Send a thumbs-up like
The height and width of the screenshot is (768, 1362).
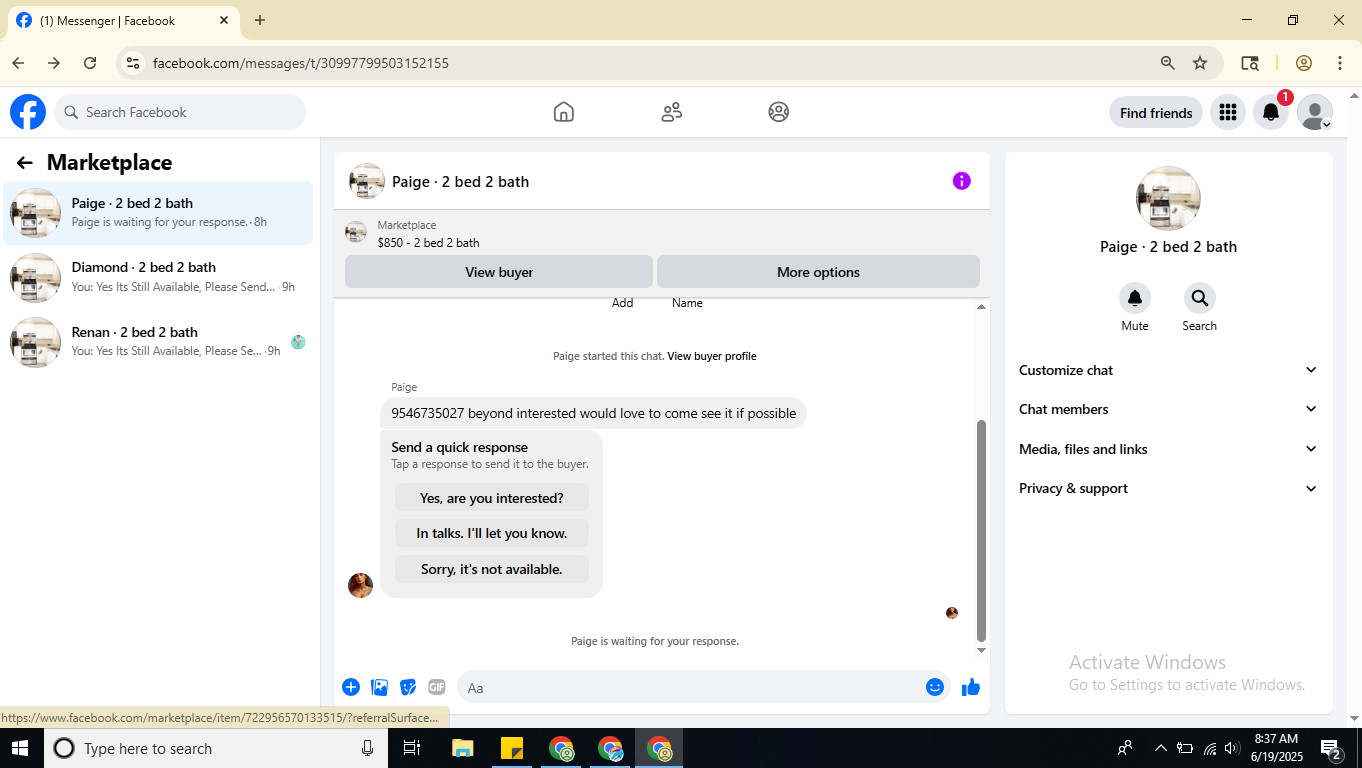pyautogui.click(x=971, y=687)
